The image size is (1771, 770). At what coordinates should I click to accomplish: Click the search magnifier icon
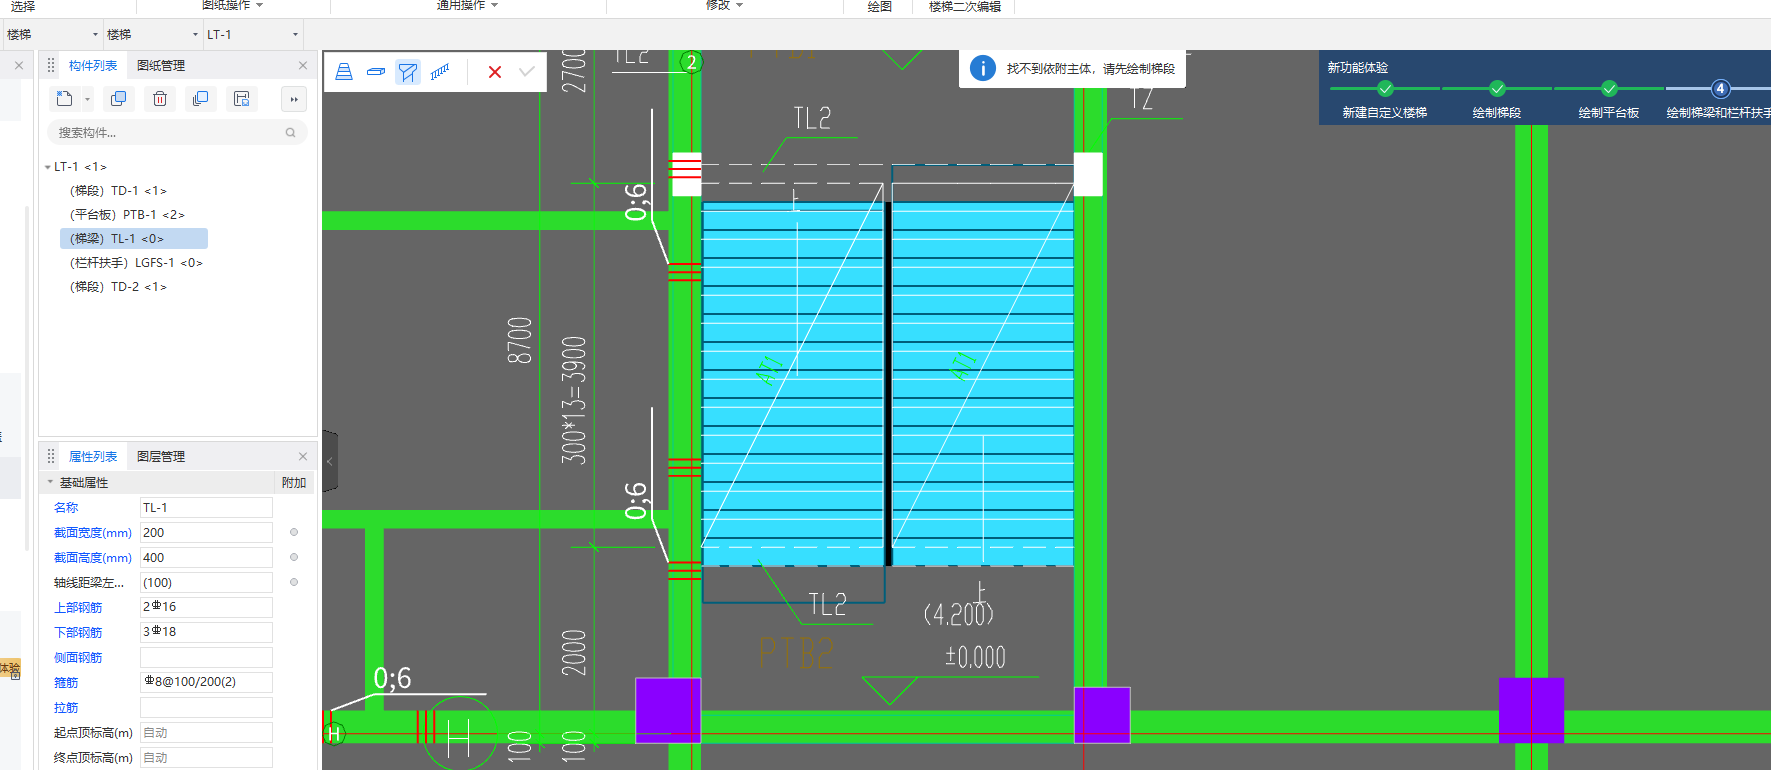291,133
